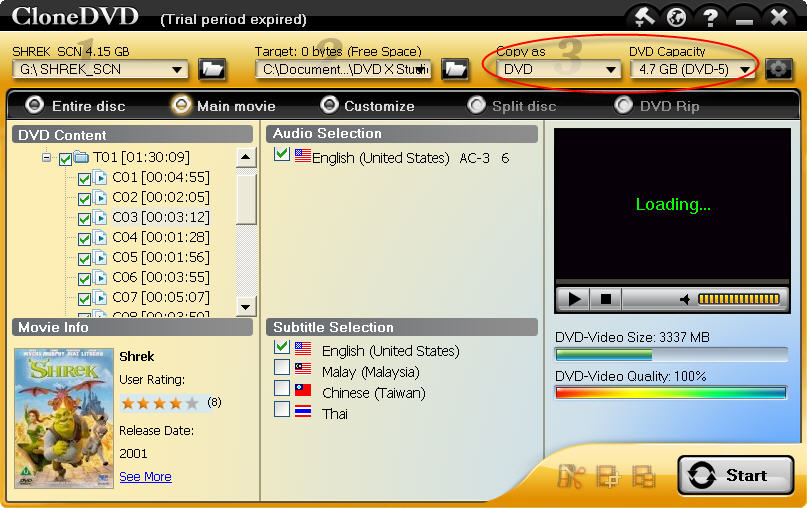Select chapter C07 [00:05:07] row
This screenshot has height=508, width=807.
click(x=161, y=297)
